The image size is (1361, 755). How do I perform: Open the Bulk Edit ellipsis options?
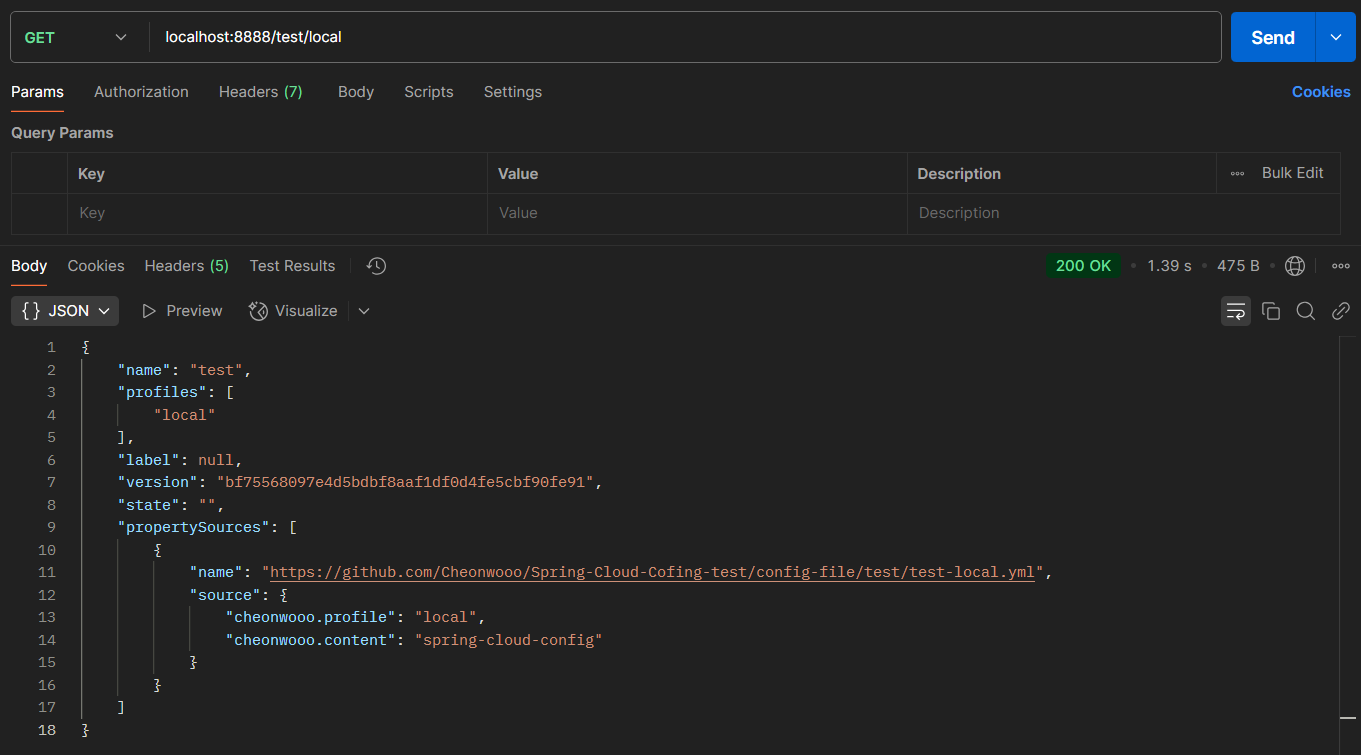click(1238, 173)
